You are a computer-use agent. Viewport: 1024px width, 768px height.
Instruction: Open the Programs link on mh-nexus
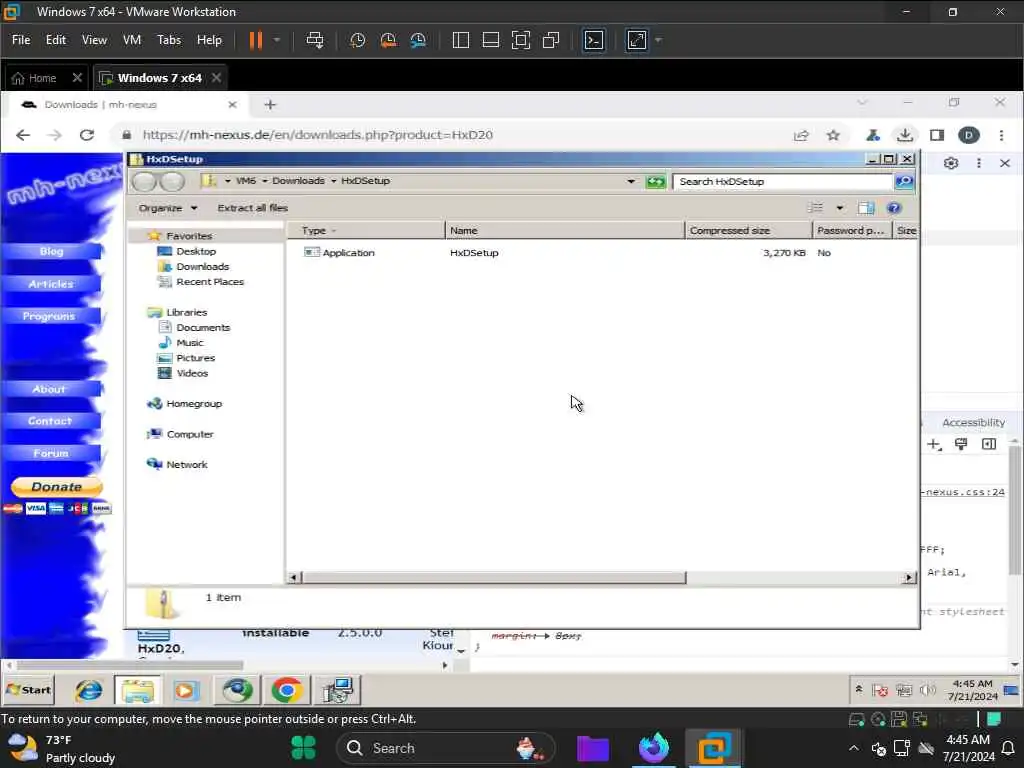49,316
